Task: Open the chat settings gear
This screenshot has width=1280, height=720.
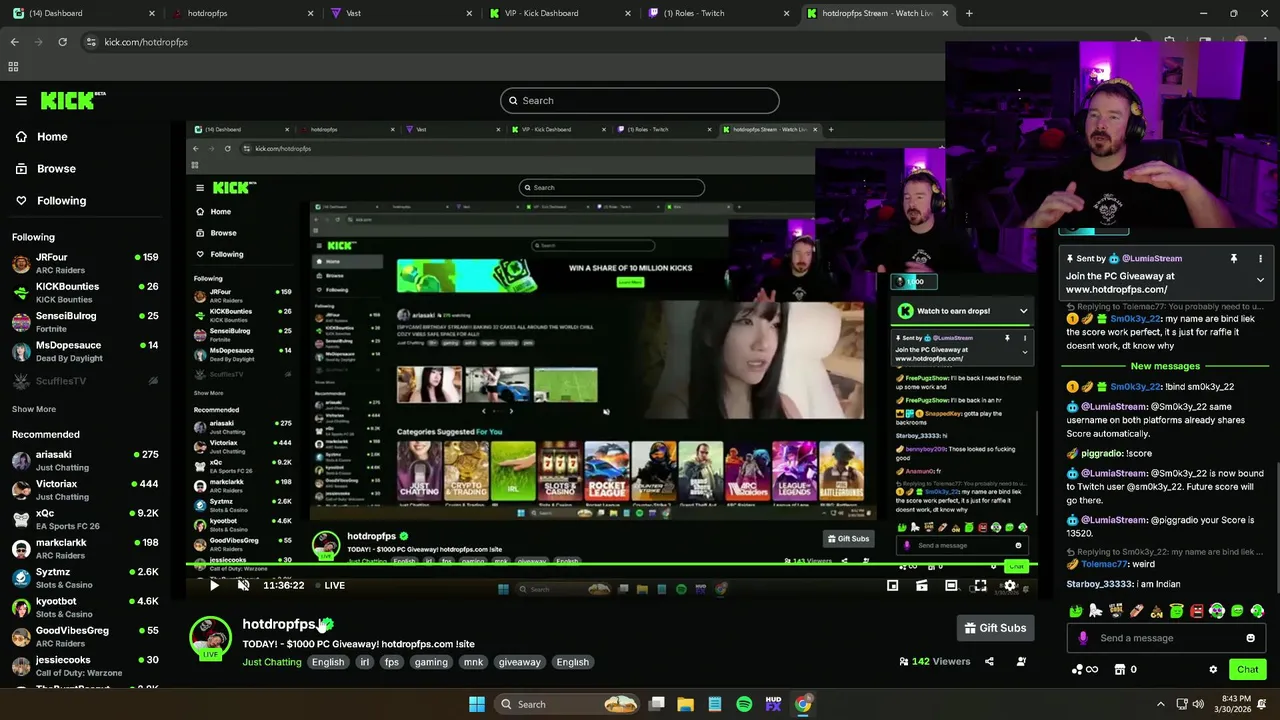Action: coord(1213,670)
